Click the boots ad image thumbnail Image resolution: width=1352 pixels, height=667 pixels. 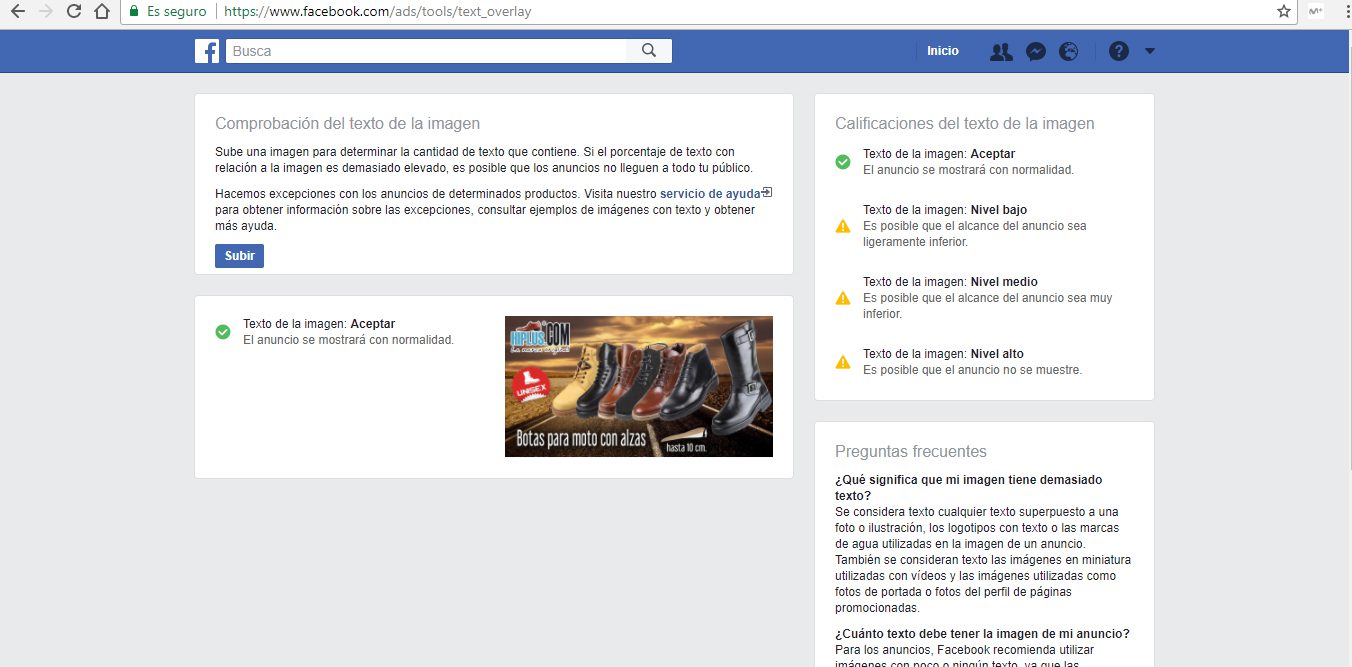coord(638,386)
